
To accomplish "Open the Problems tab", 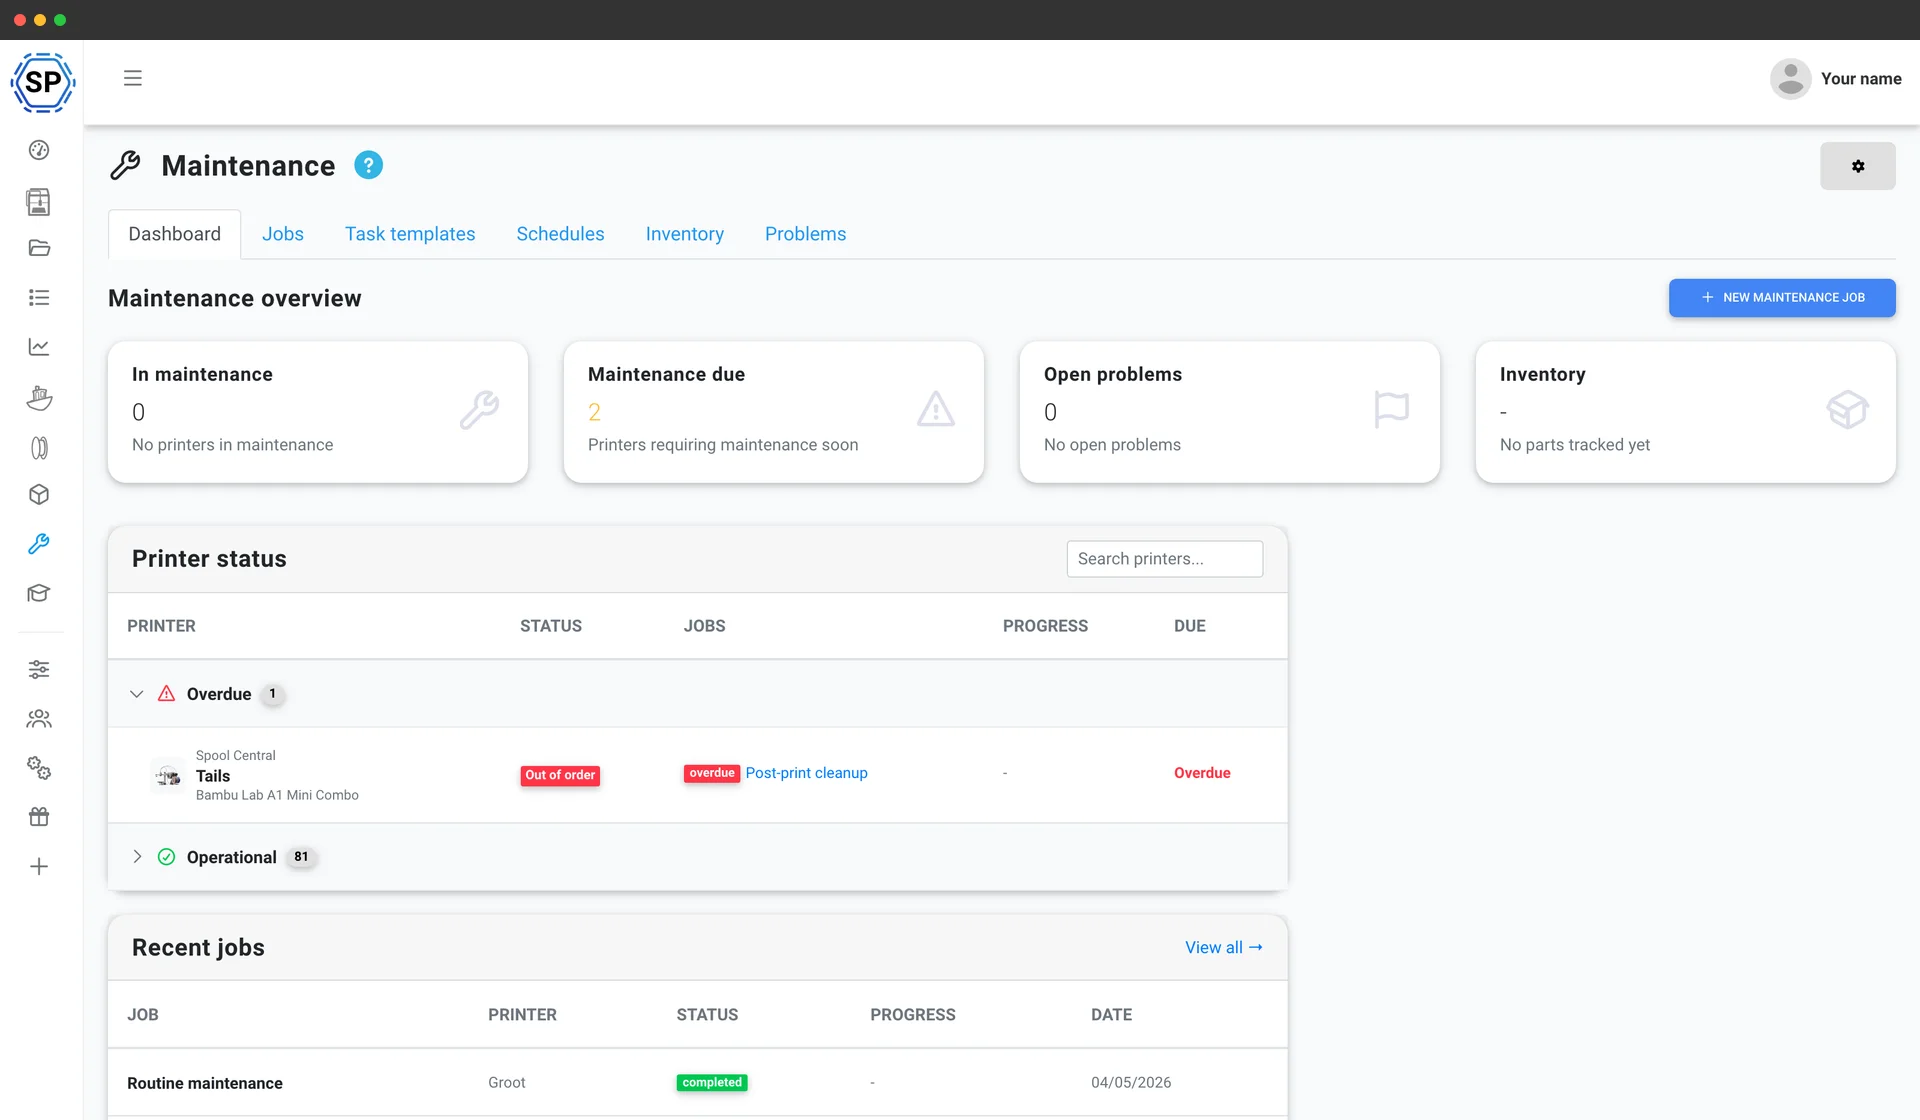I will coord(805,234).
